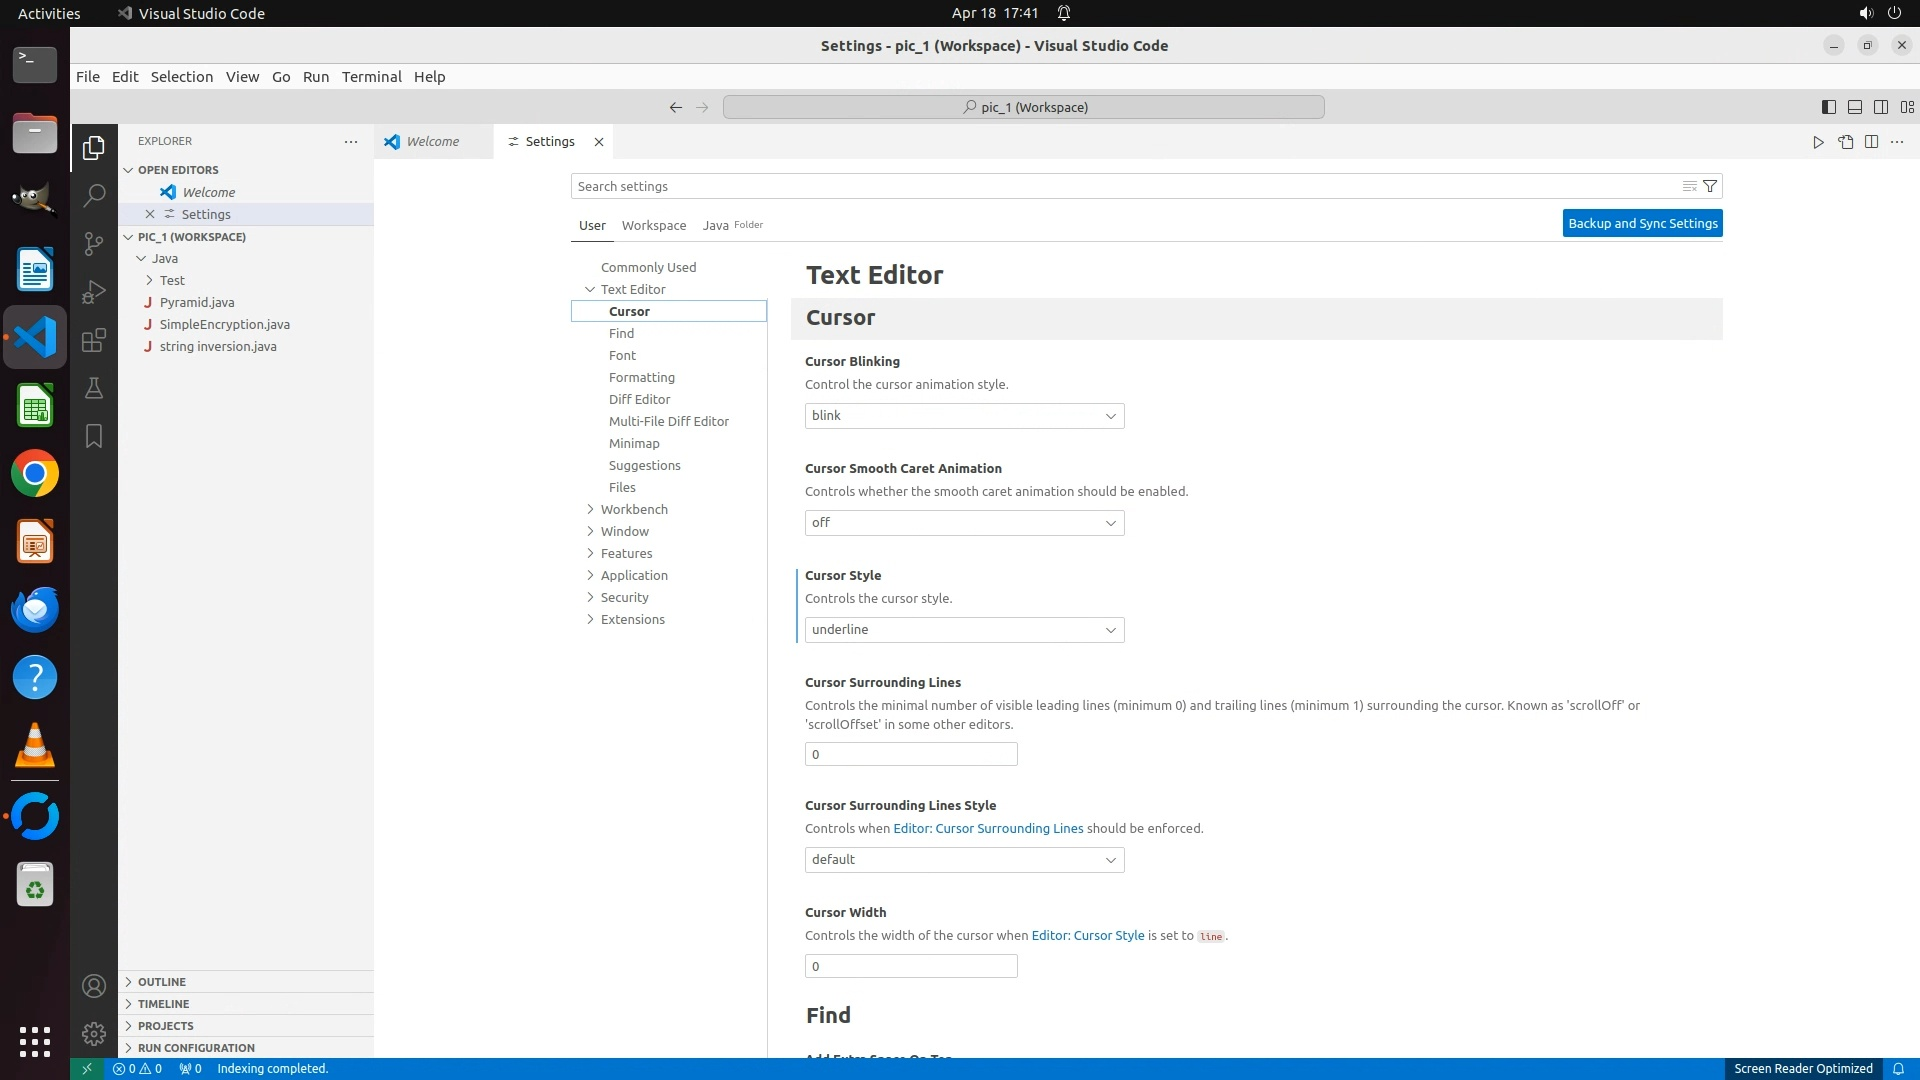Follow the Editor: Cursor Surrounding Lines link
This screenshot has height=1080, width=1920.
(x=987, y=828)
